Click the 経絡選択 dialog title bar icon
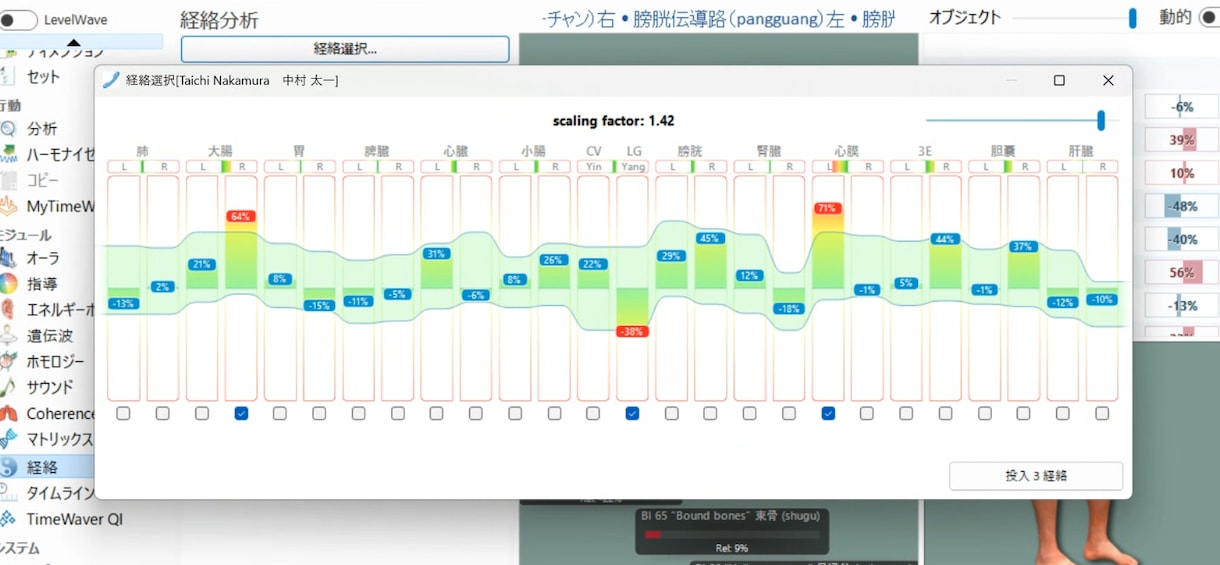The width and height of the screenshot is (1220, 565). (x=111, y=80)
